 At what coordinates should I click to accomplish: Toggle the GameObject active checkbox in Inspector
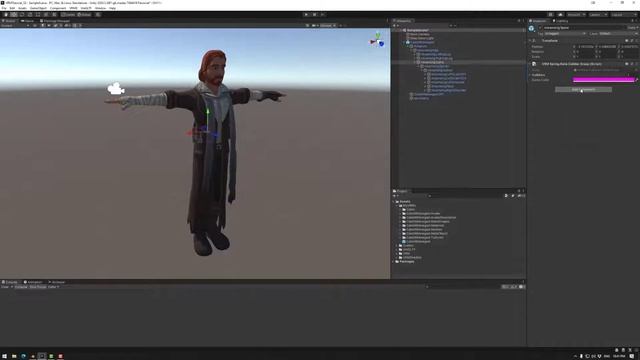[540, 28]
